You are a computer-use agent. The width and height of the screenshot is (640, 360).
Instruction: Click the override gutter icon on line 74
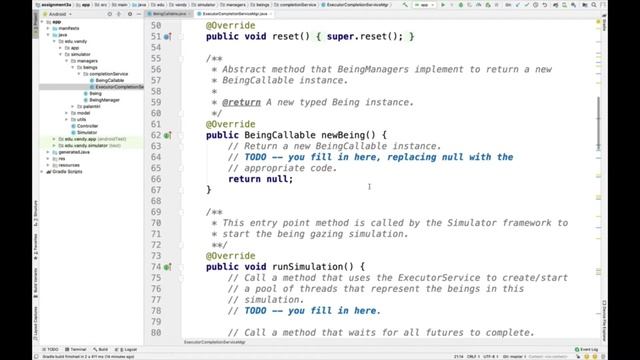coord(167,267)
